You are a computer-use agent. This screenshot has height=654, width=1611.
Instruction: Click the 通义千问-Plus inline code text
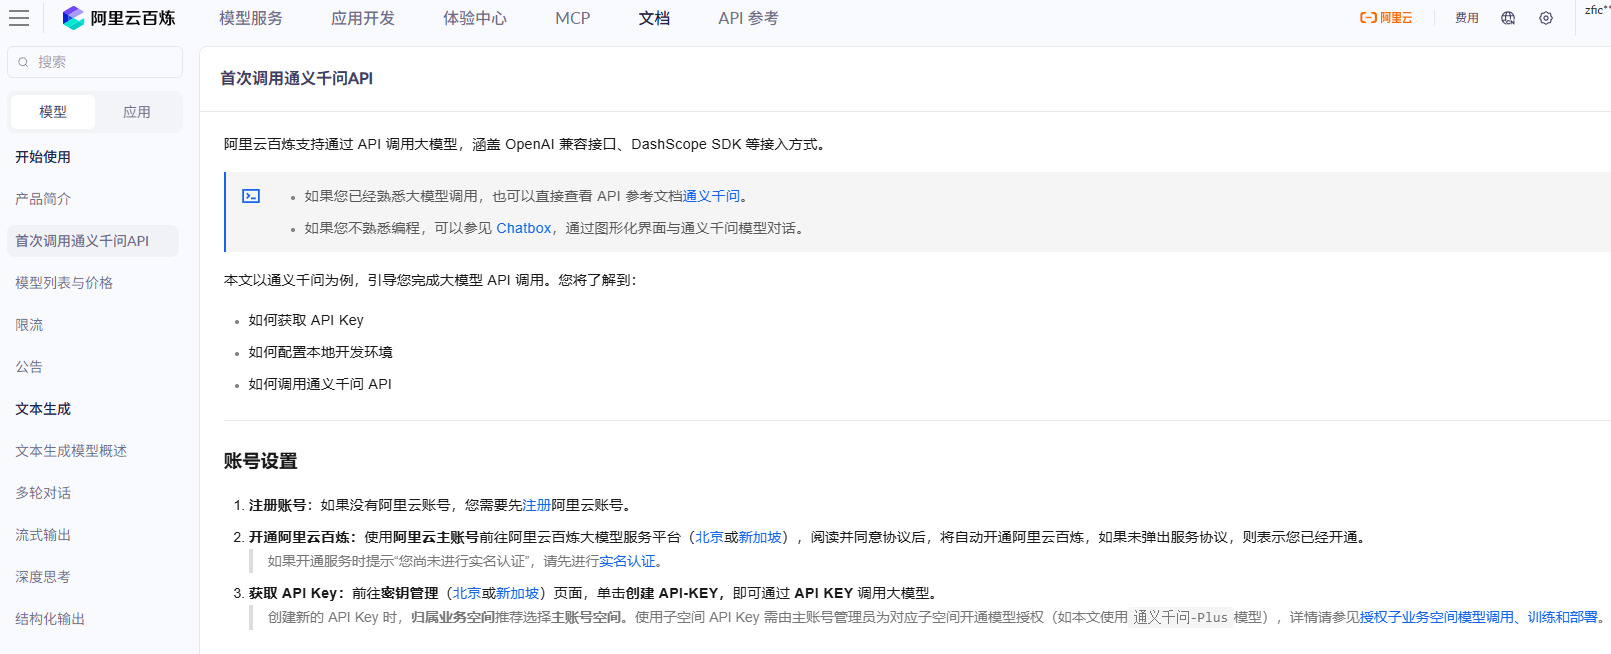1180,617
